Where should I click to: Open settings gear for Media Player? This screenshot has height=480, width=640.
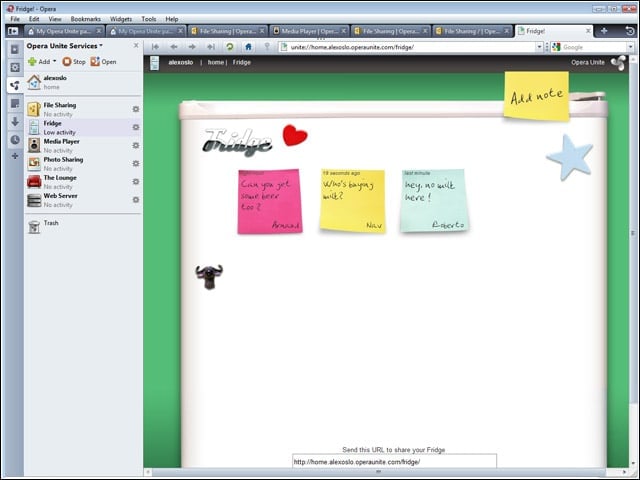(x=136, y=145)
